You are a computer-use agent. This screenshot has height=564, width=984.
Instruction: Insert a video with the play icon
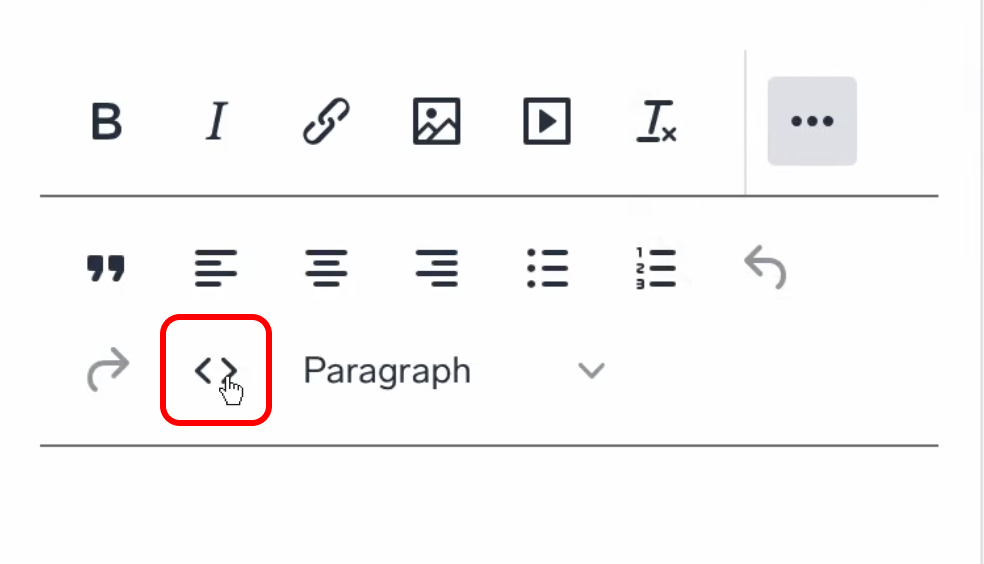(547, 122)
